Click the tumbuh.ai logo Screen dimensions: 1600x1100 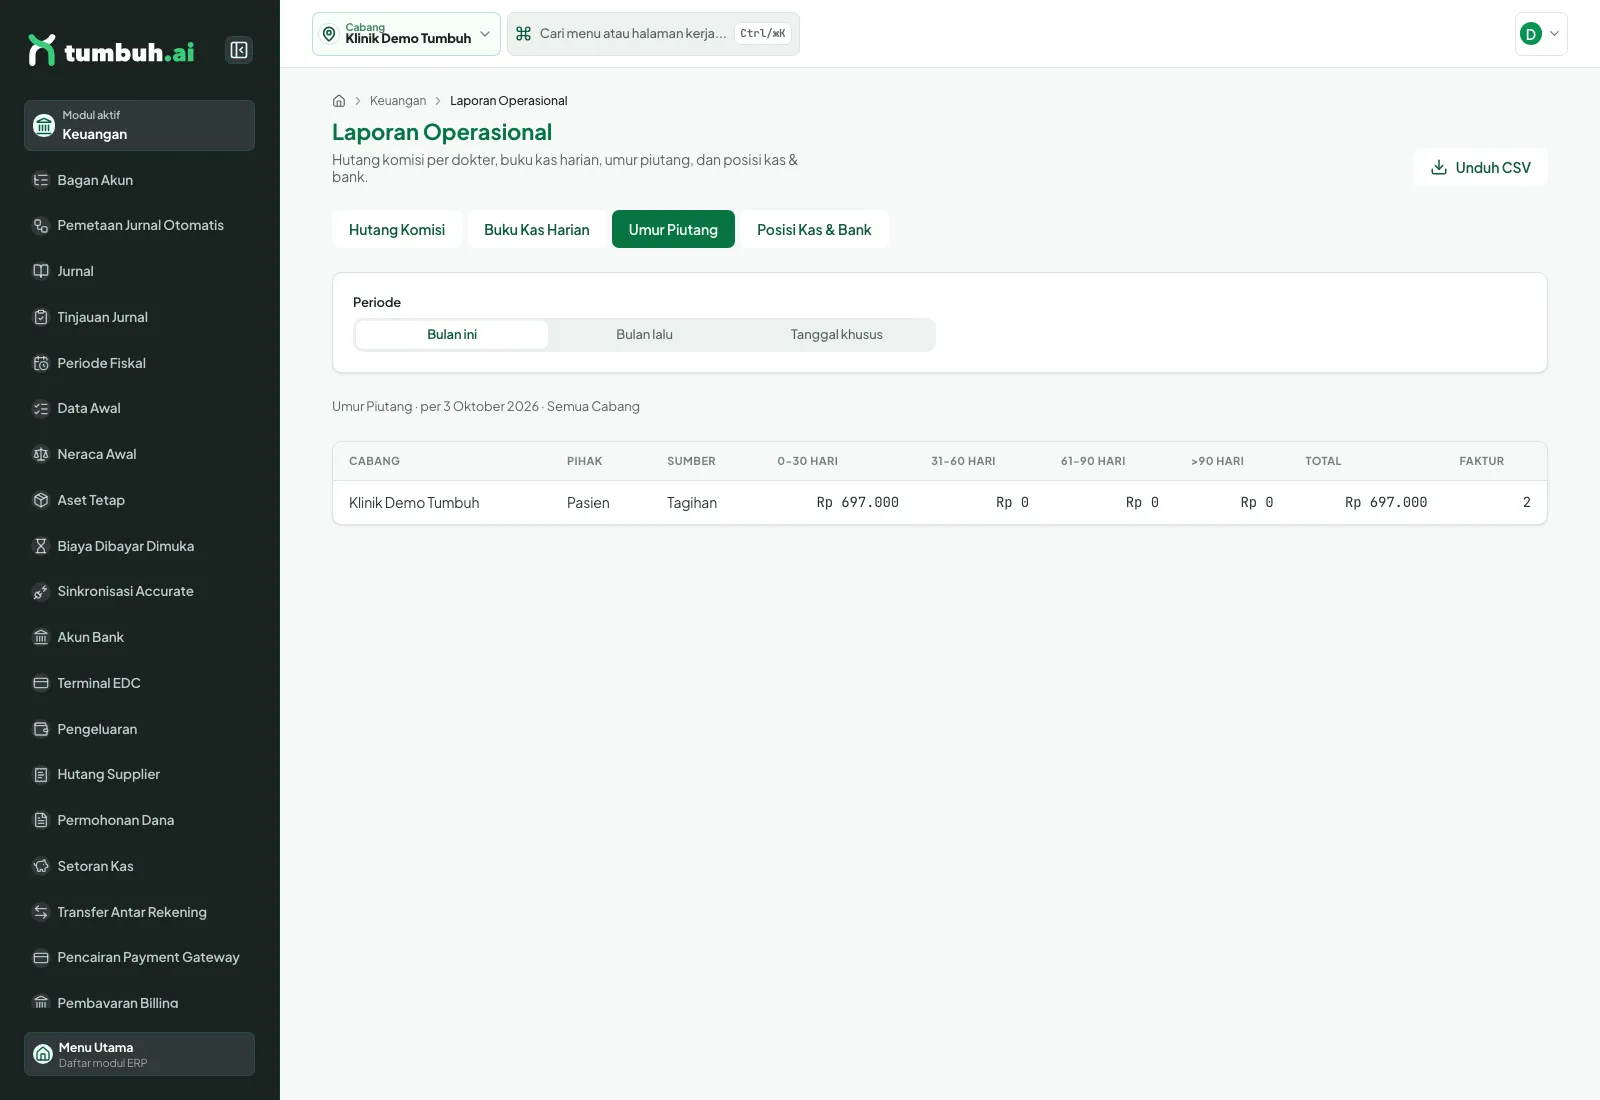111,51
